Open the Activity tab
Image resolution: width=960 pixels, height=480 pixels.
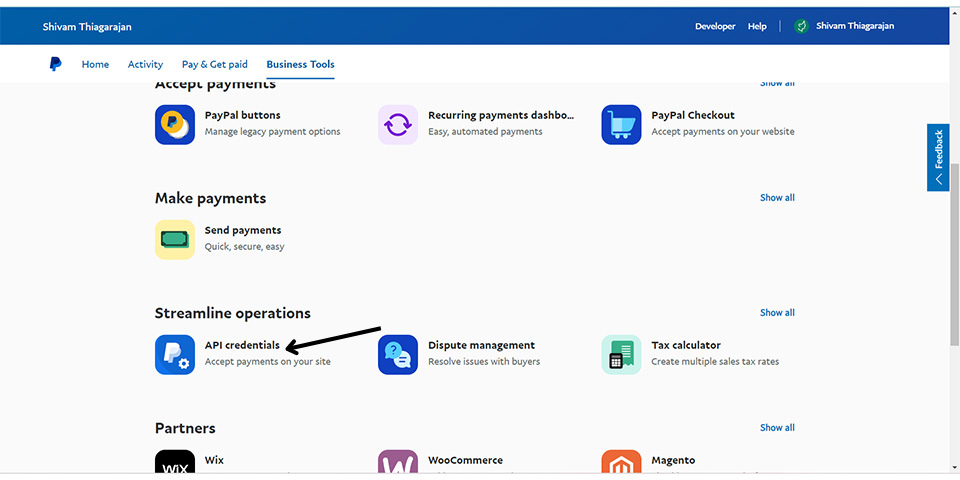(145, 64)
